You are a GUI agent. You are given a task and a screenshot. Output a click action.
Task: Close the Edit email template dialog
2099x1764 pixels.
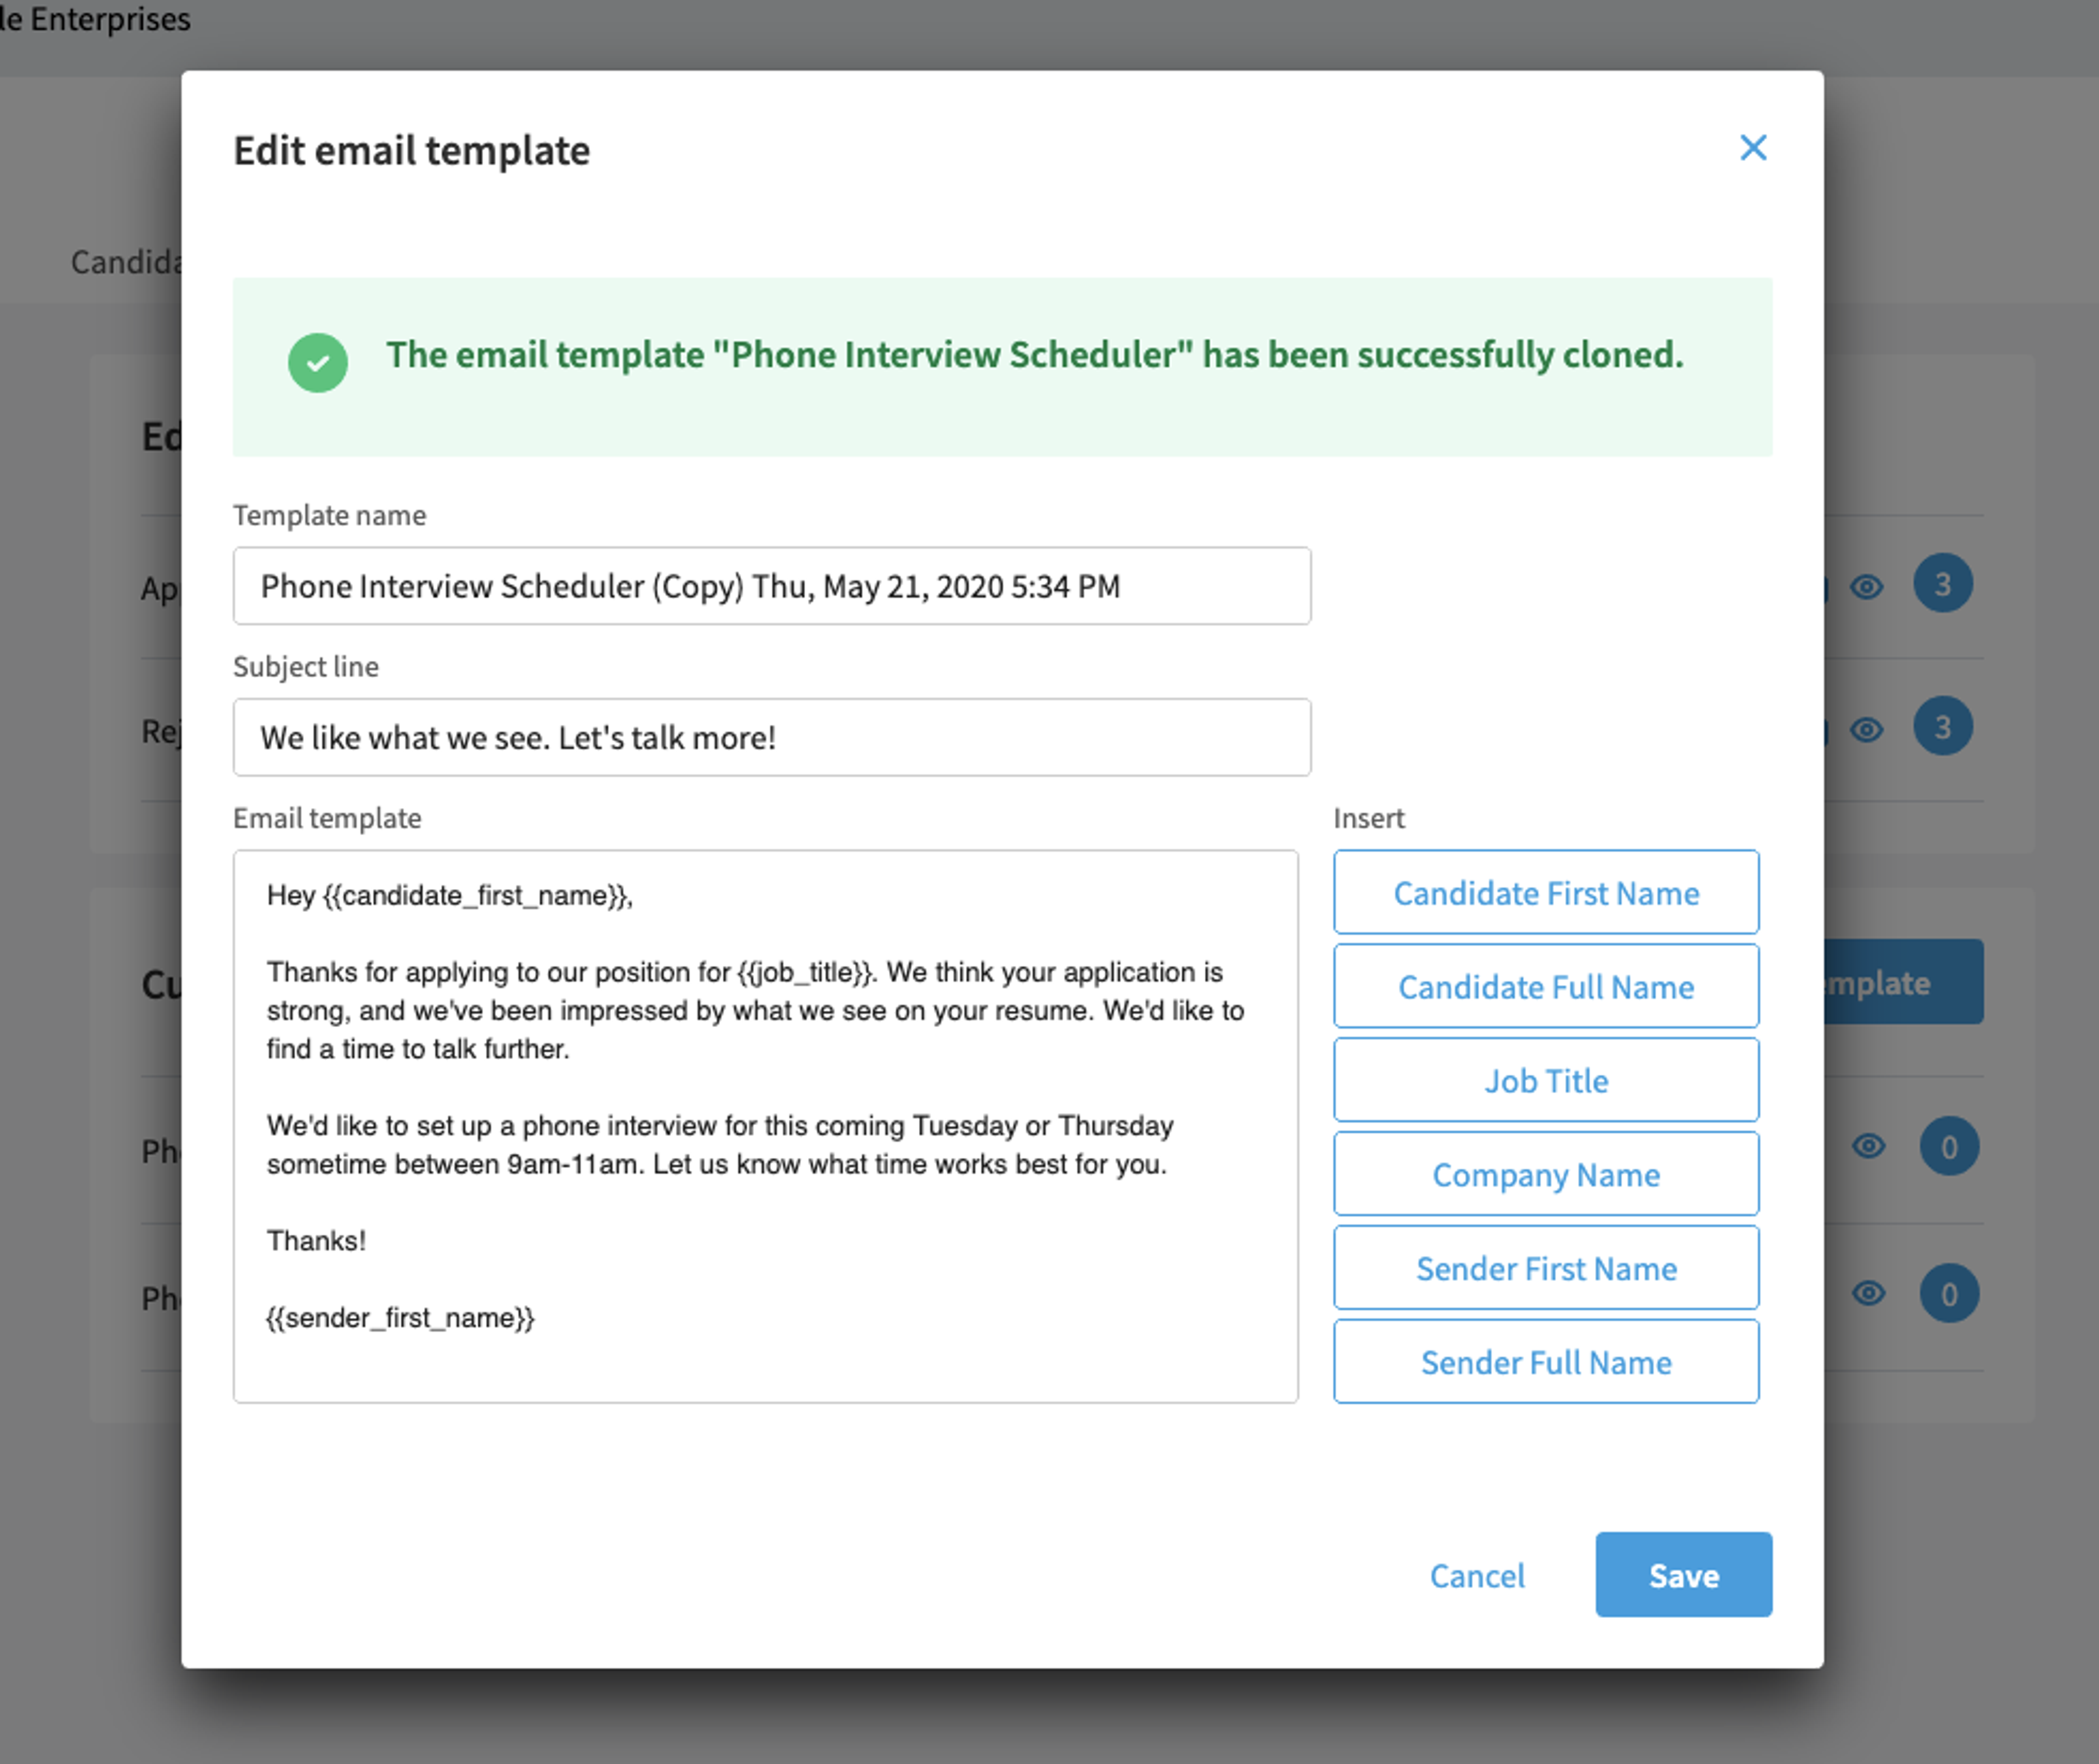pos(1753,148)
